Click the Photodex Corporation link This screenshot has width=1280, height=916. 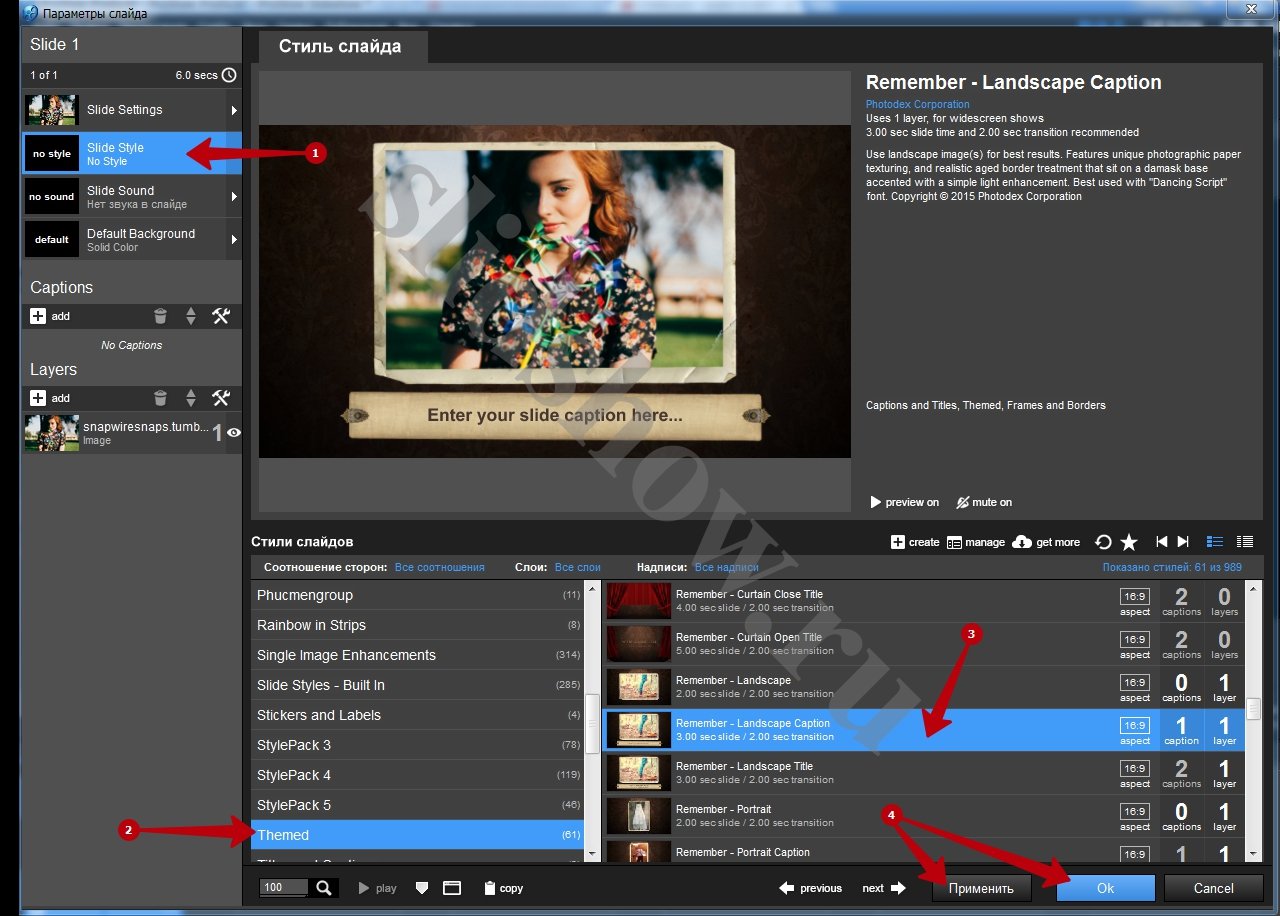pyautogui.click(x=917, y=104)
